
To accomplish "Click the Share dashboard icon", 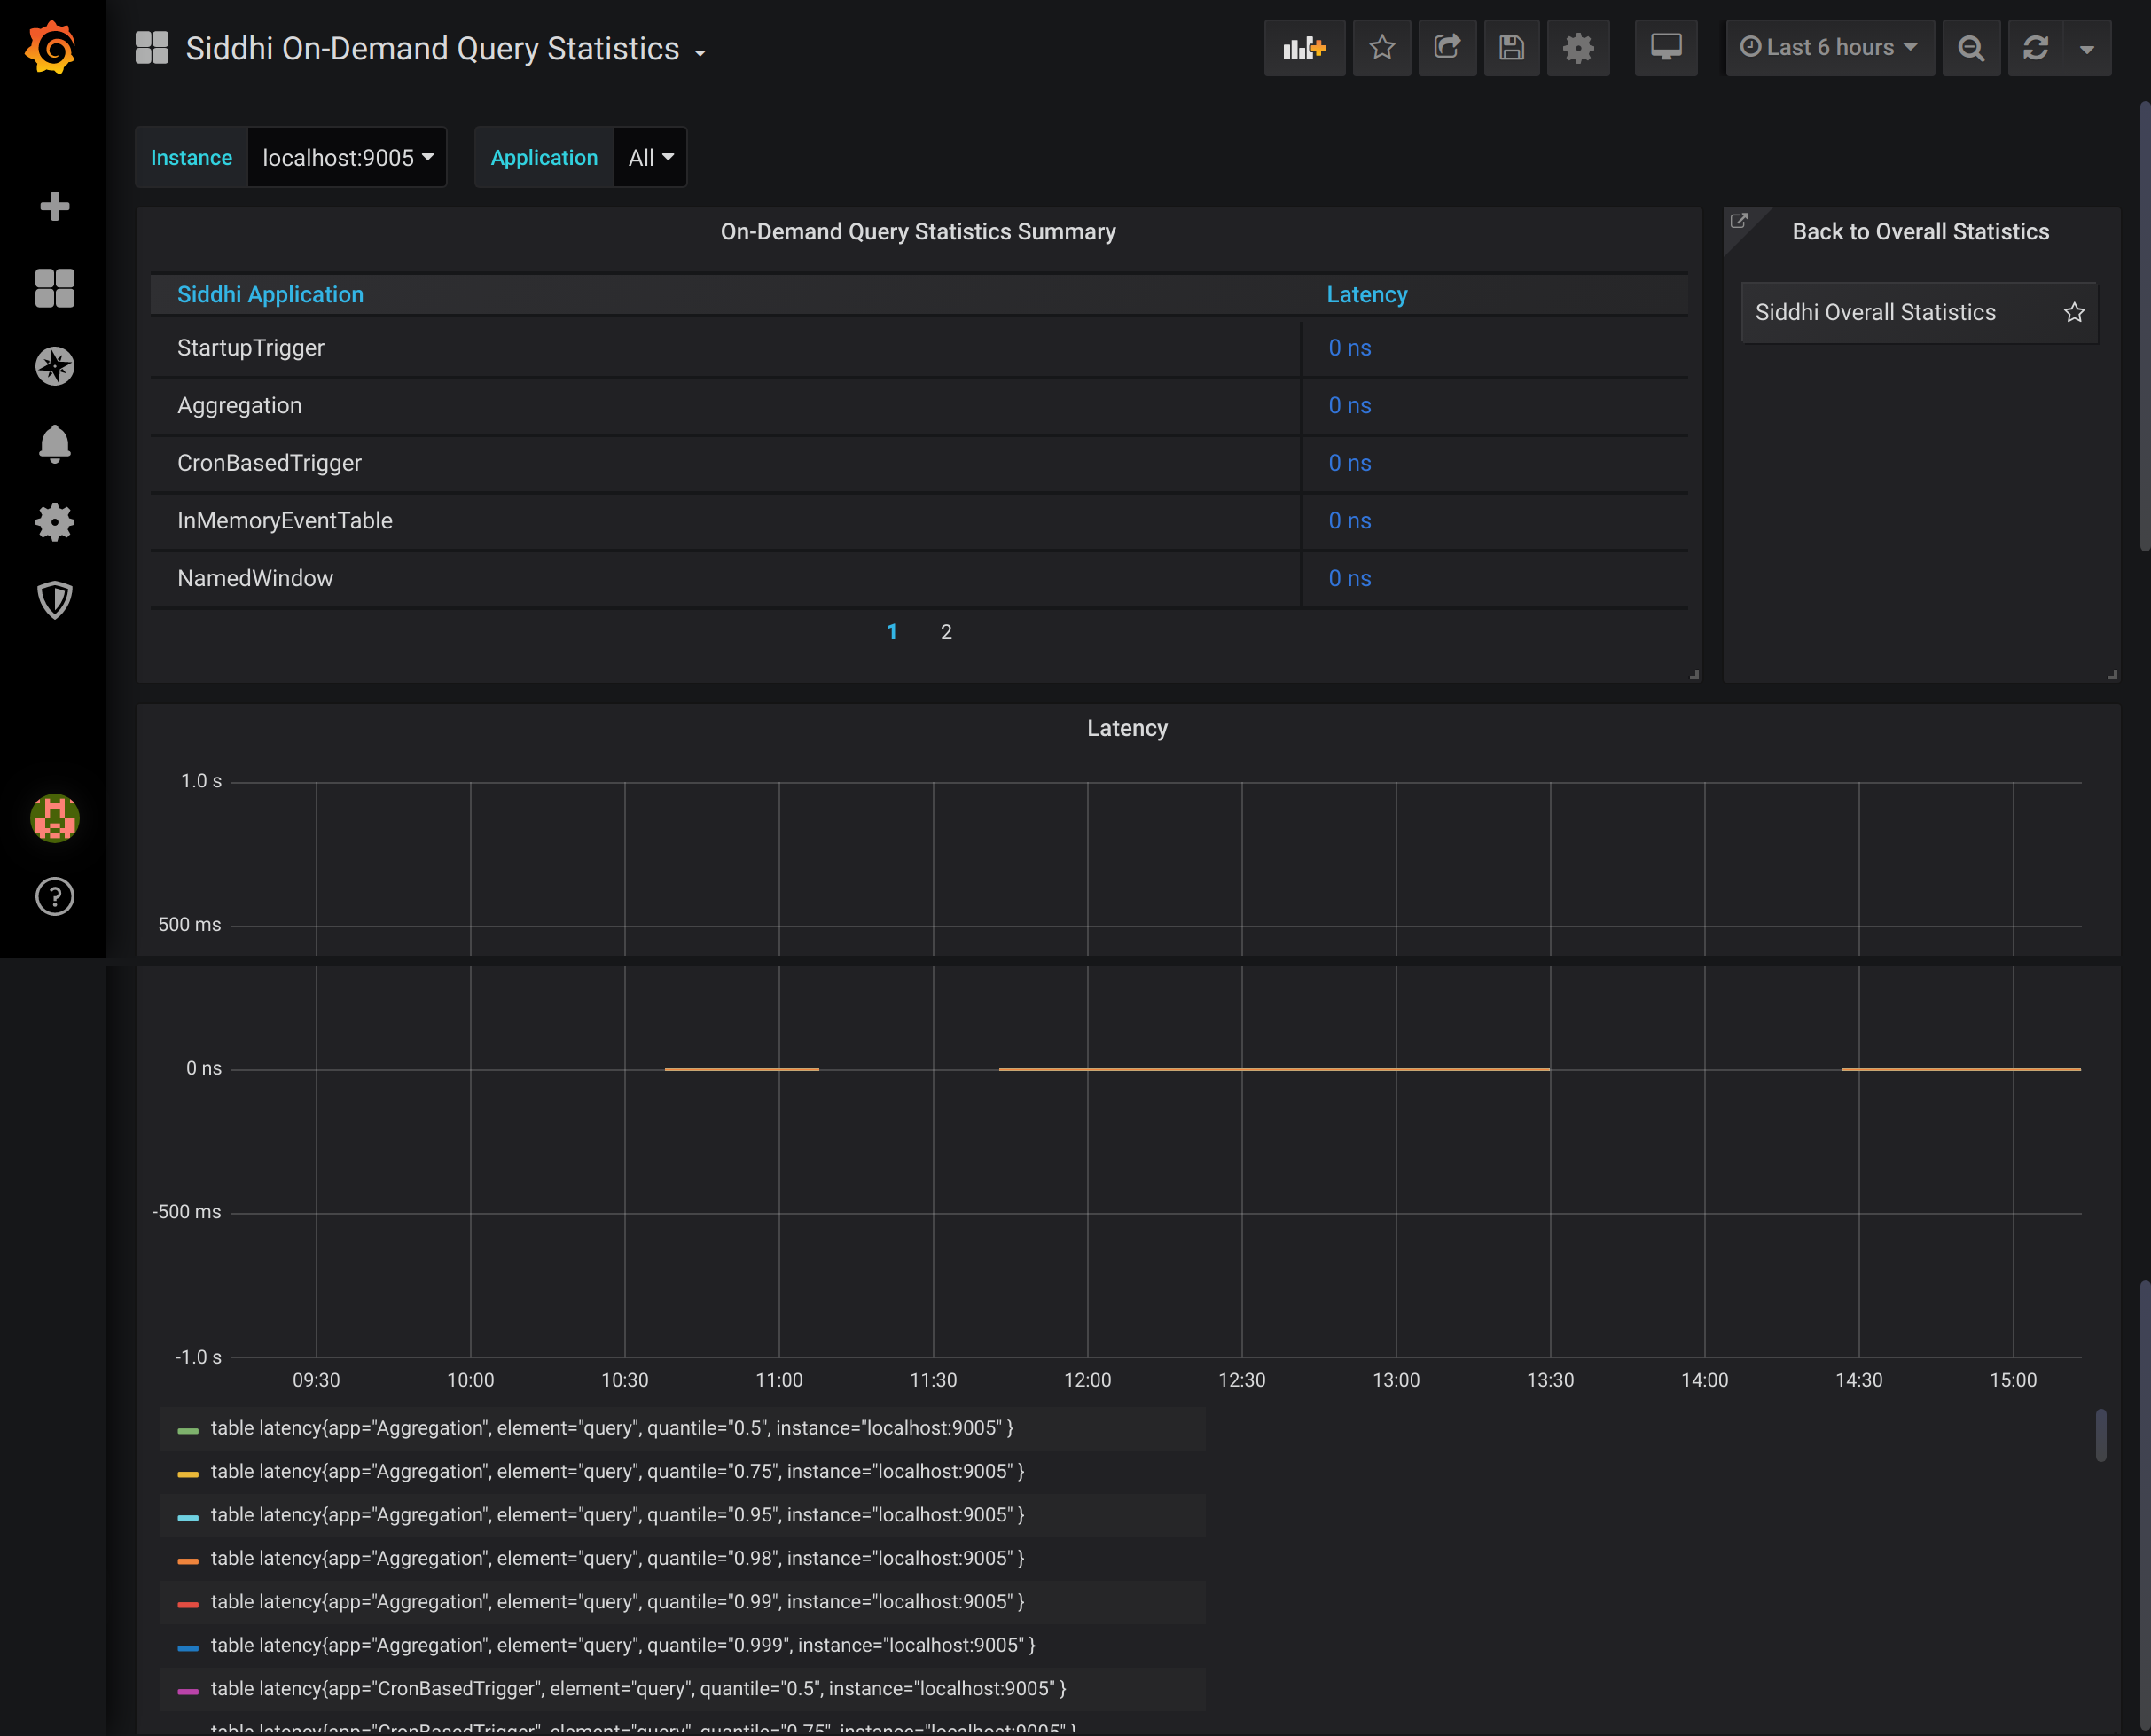I will coord(1447,47).
